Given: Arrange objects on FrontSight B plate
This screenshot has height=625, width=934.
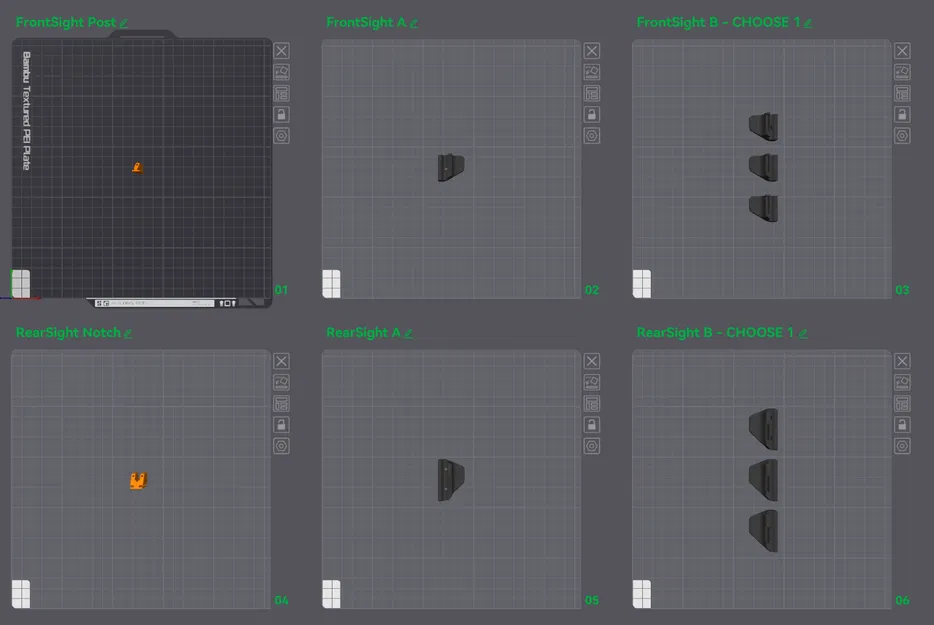Looking at the screenshot, I should (902, 94).
